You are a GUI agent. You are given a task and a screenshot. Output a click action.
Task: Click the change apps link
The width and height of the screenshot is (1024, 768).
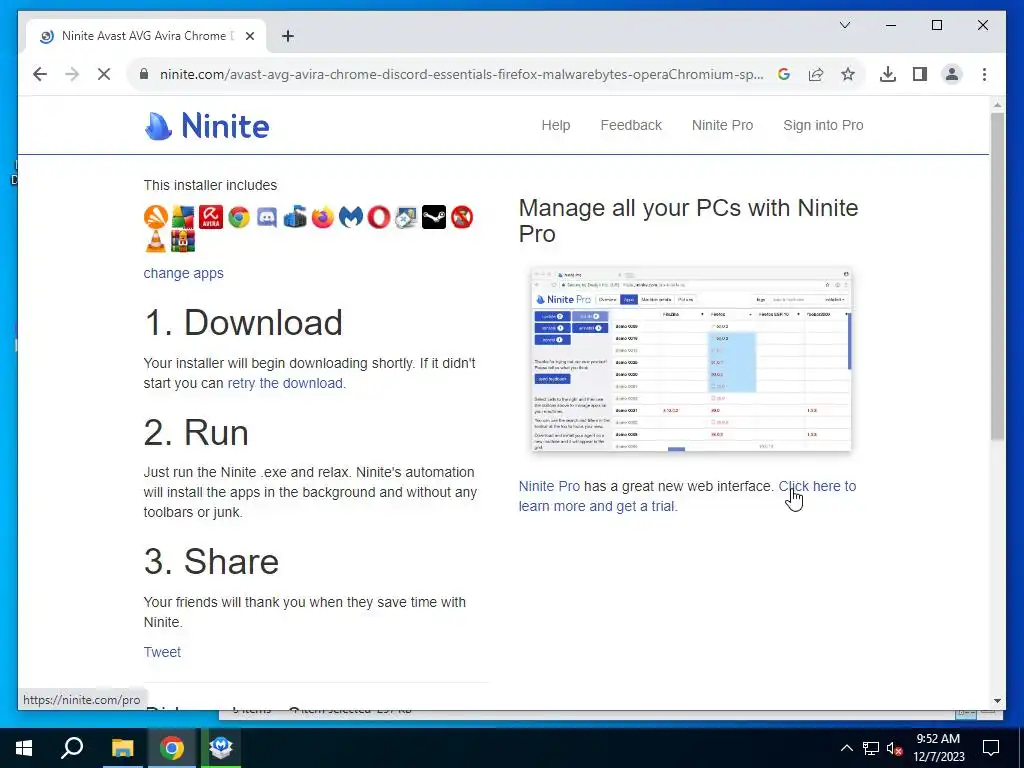184,273
